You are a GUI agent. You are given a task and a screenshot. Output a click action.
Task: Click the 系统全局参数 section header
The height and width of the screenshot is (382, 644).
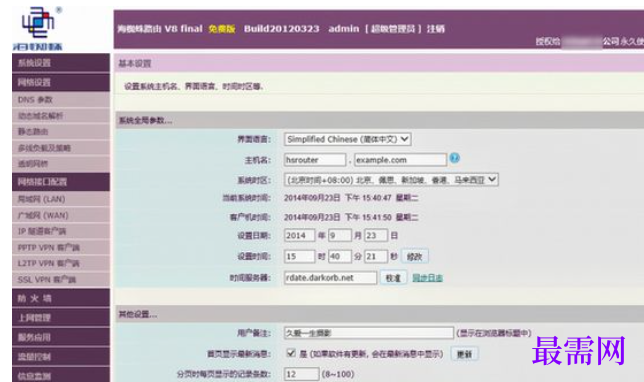379,120
